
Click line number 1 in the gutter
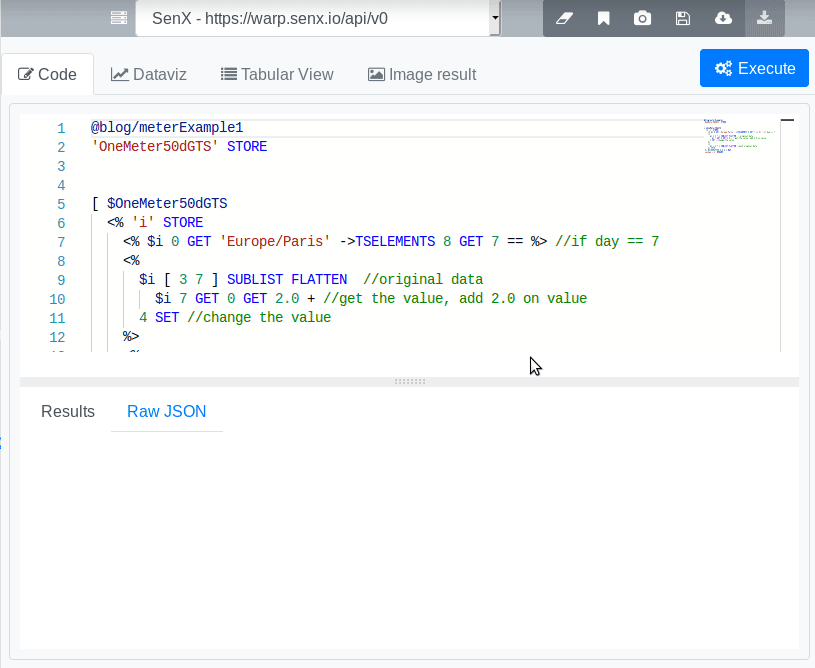point(61,128)
